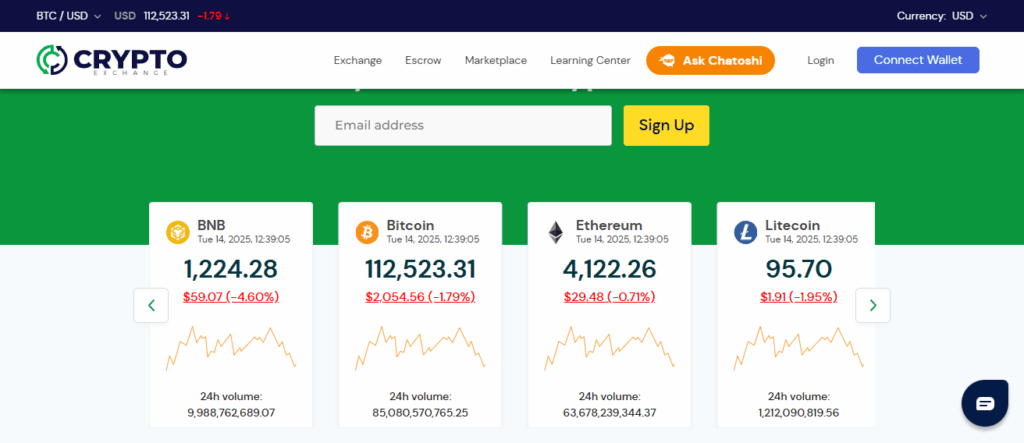
Task: Click the top bar -1.79 change value
Action: point(214,16)
